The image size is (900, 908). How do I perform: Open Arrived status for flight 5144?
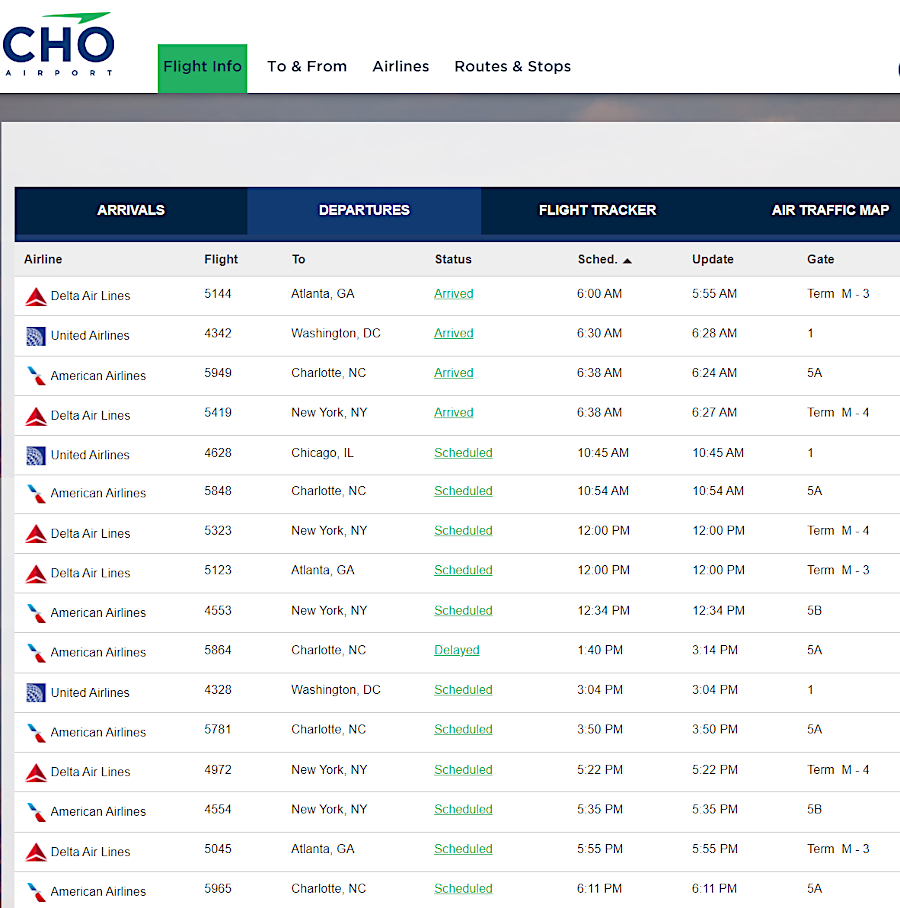click(453, 294)
